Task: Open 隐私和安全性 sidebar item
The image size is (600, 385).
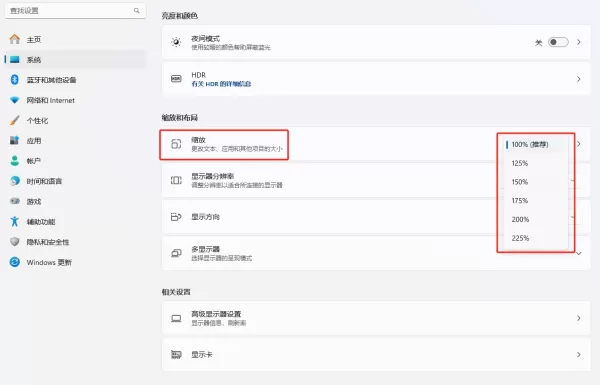Action: pos(75,242)
